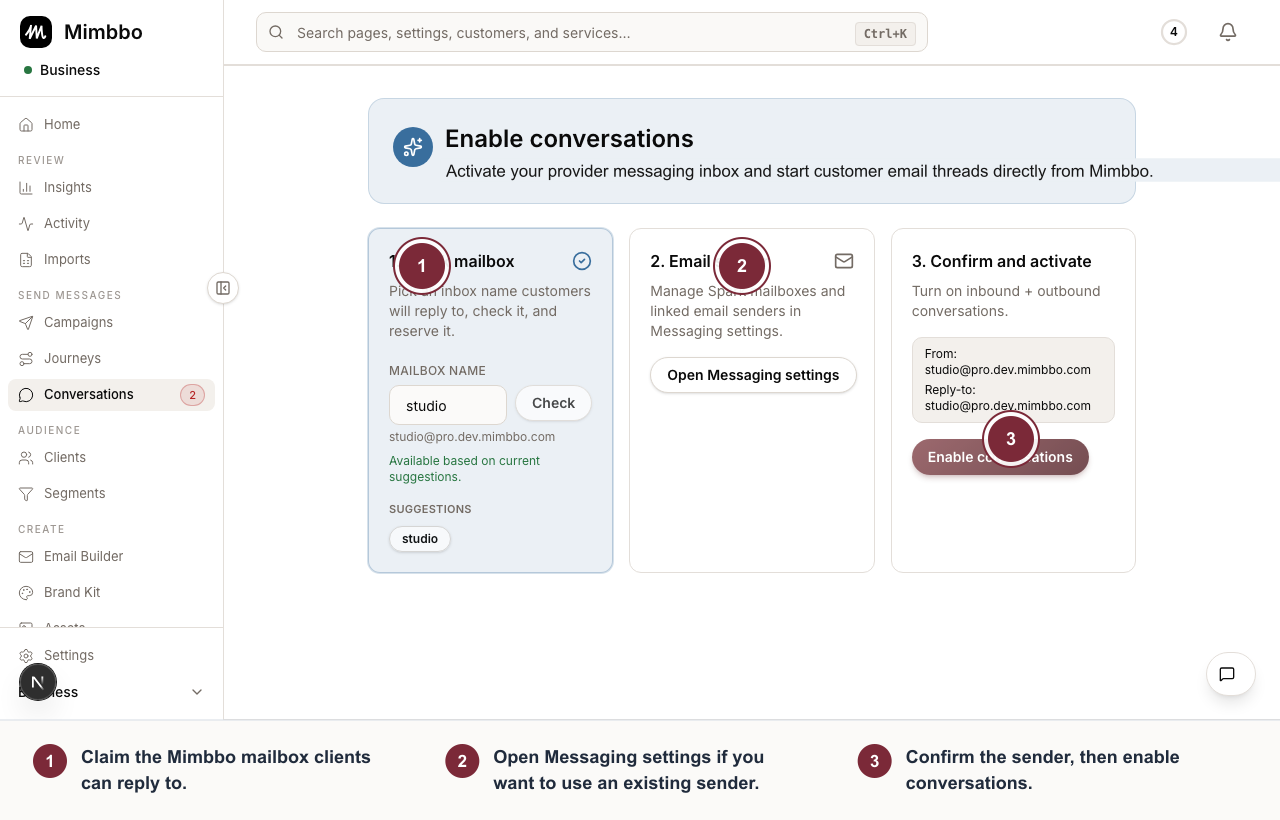Go to Activity page
The image size is (1280, 820).
tap(111, 224)
